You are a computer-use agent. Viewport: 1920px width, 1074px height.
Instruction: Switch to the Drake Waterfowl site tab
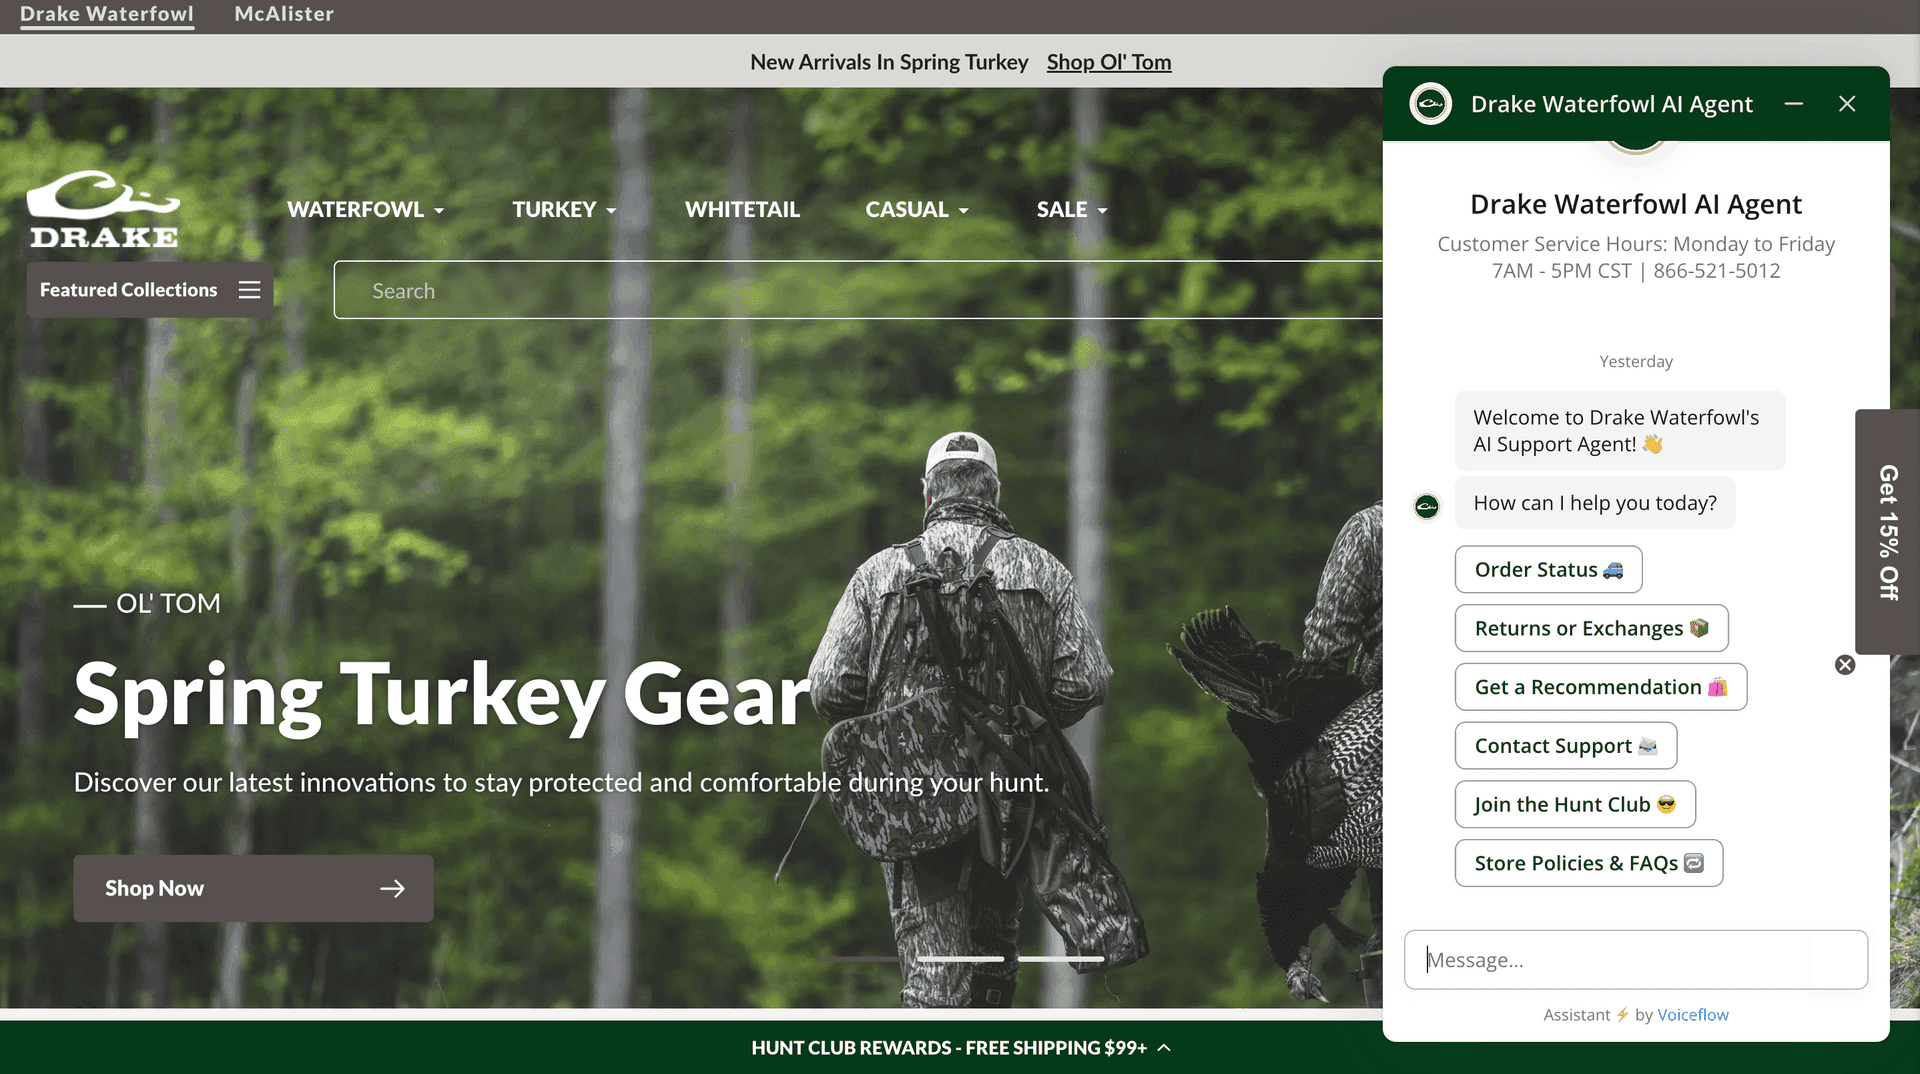coord(107,14)
